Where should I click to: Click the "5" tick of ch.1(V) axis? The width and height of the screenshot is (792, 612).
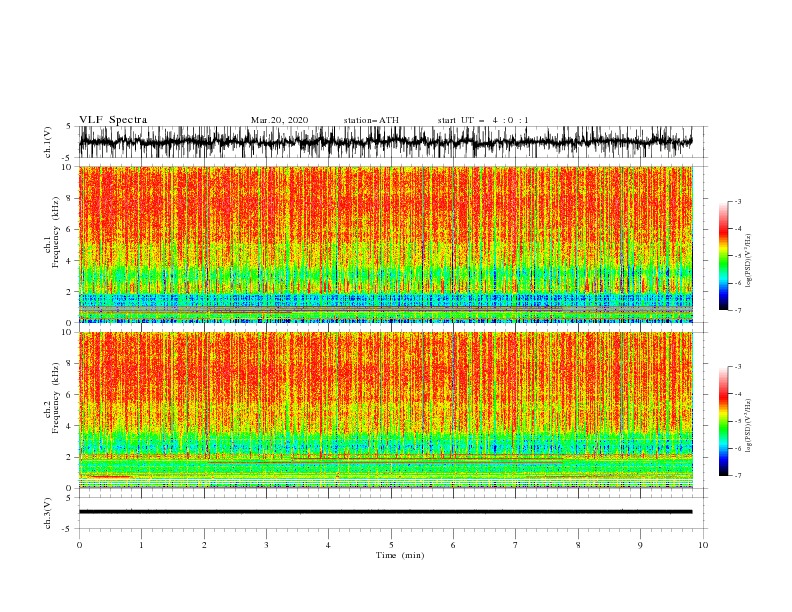[69, 126]
